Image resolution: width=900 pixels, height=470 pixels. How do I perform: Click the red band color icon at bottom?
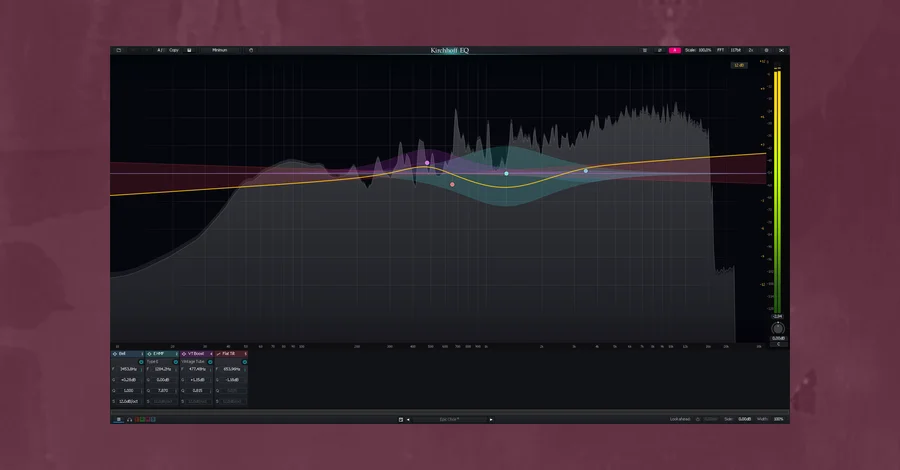[137, 419]
